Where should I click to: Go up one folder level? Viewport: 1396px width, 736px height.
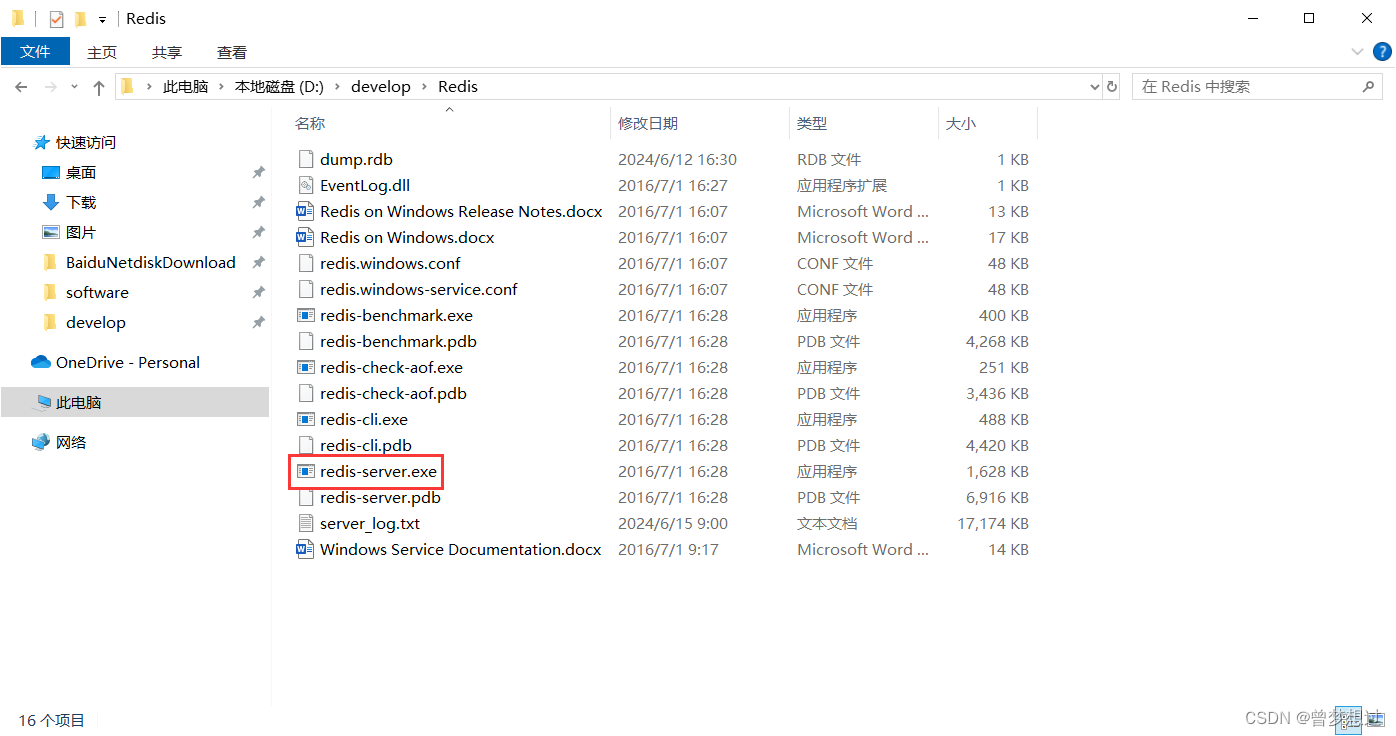pyautogui.click(x=99, y=87)
